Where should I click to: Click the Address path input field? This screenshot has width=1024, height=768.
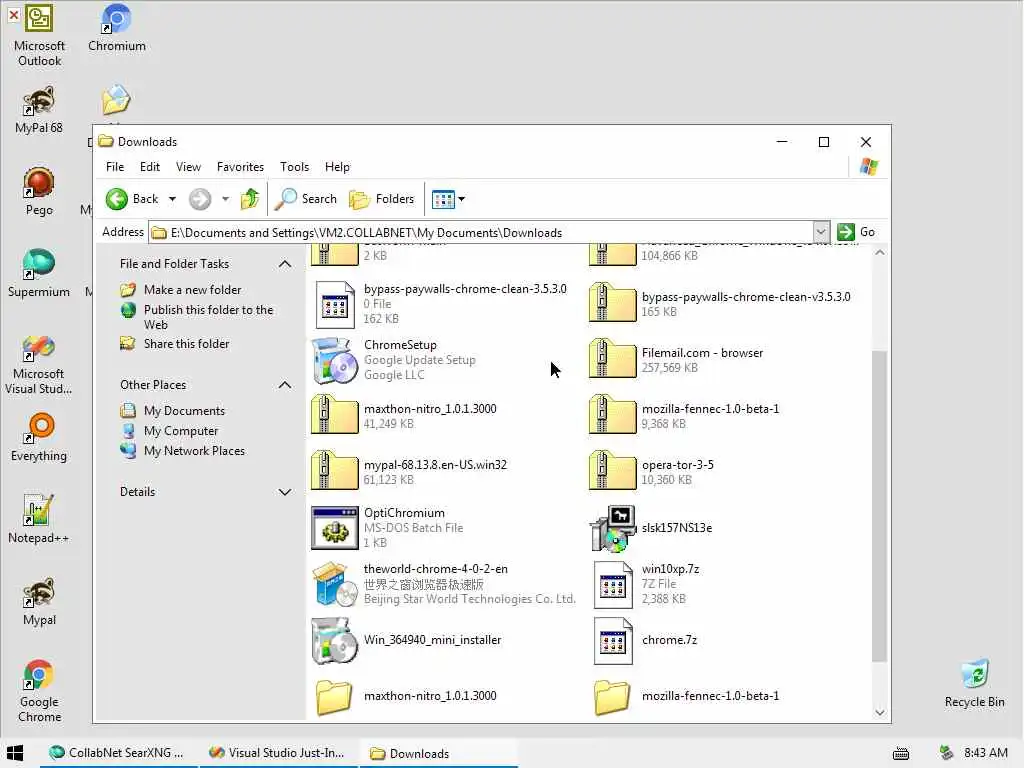tap(481, 232)
